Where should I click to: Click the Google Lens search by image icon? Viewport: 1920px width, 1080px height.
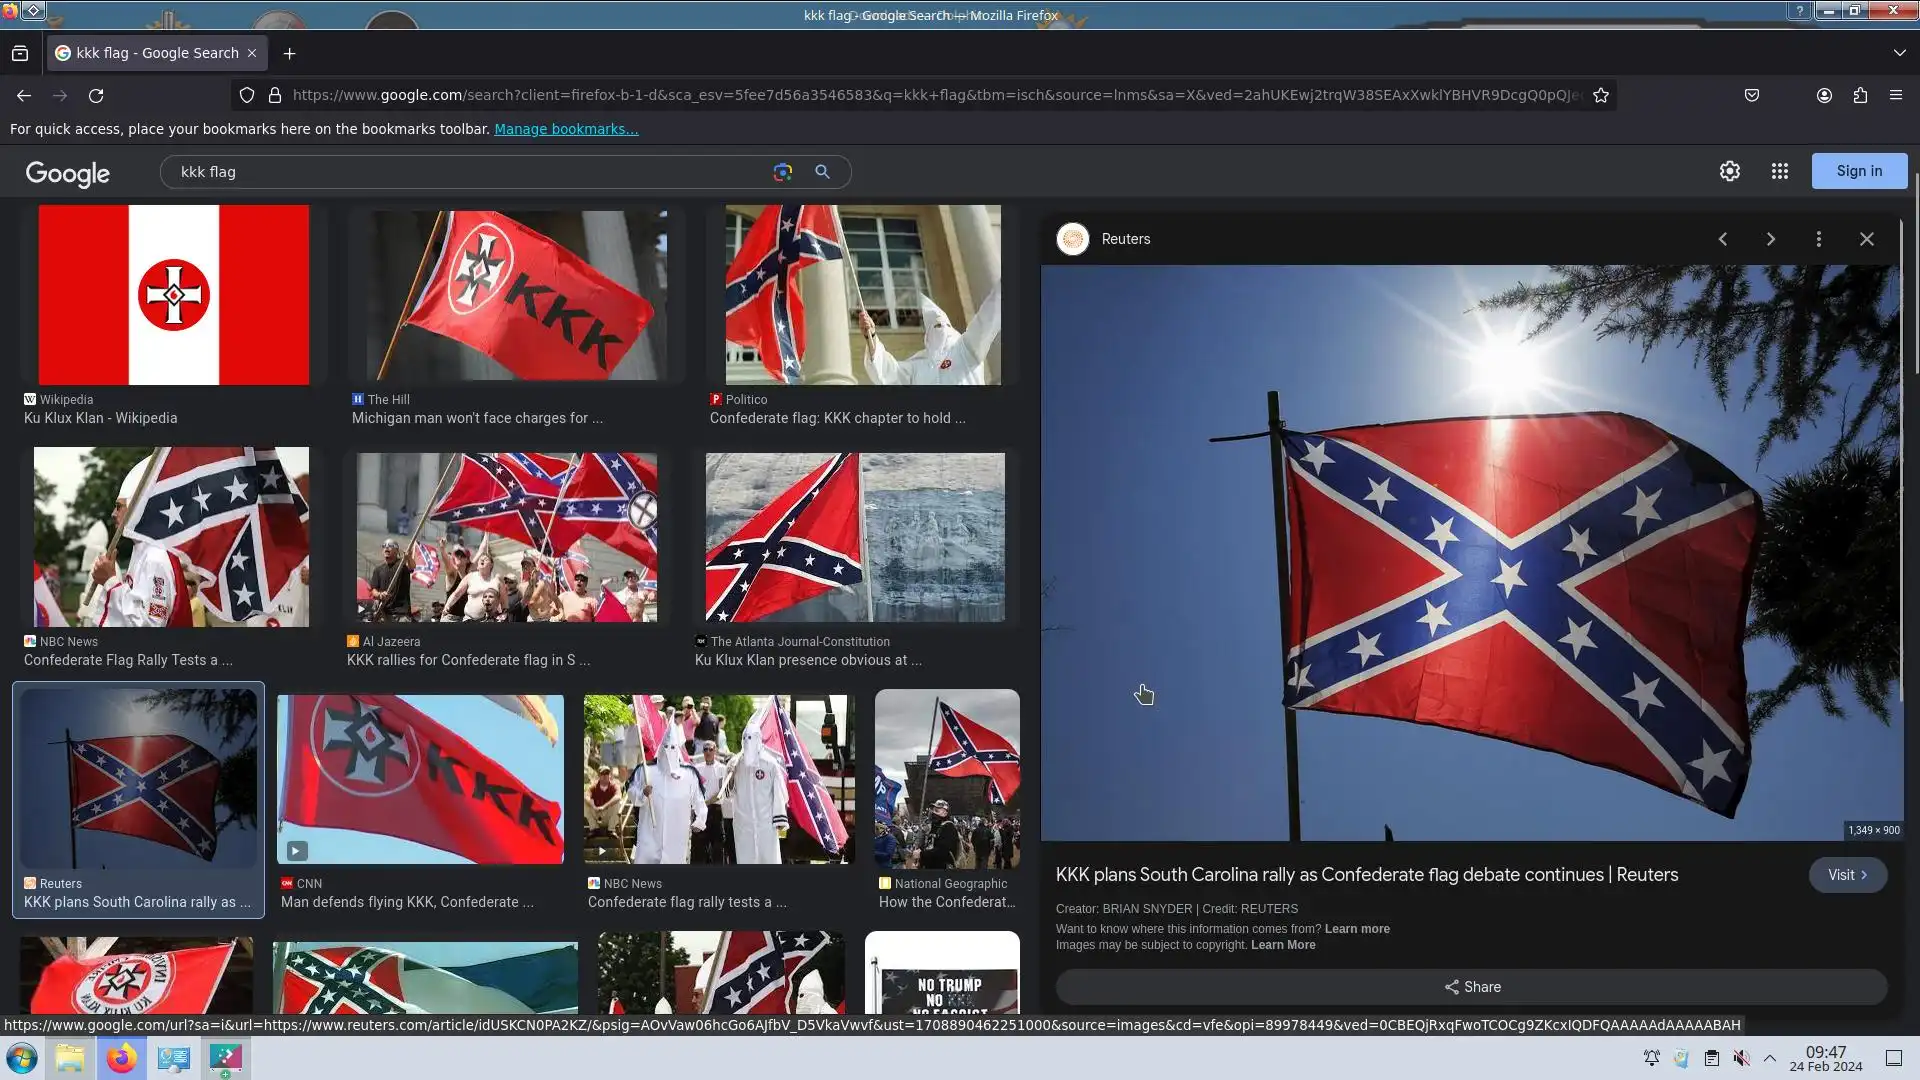click(x=782, y=172)
